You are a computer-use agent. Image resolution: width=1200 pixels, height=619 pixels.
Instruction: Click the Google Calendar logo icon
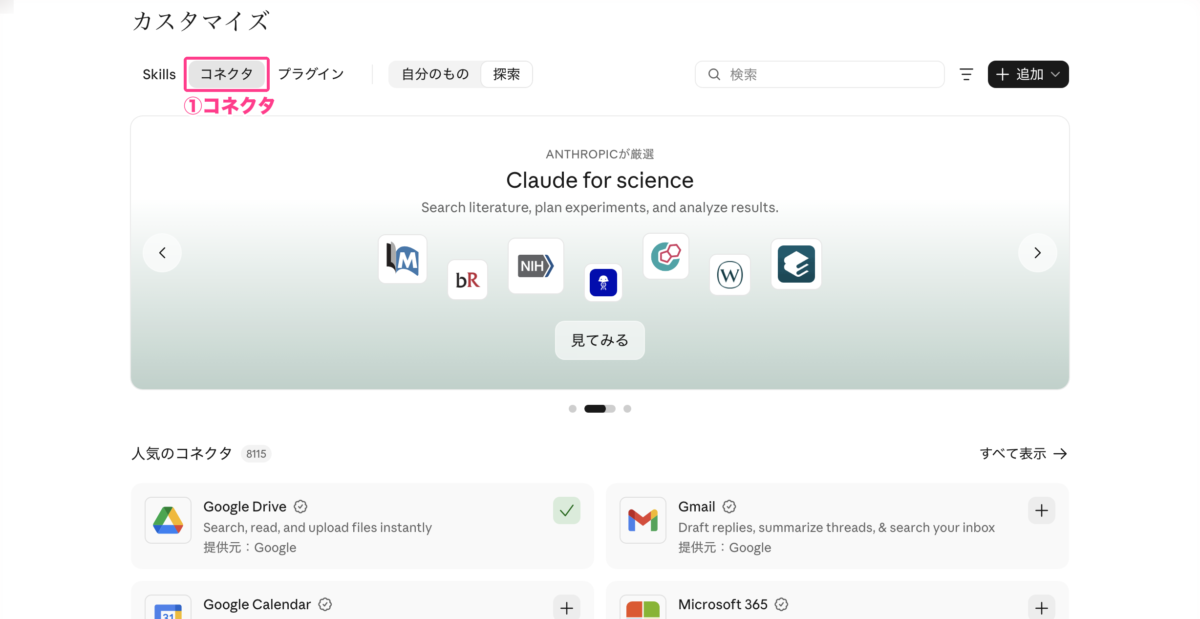point(168,608)
